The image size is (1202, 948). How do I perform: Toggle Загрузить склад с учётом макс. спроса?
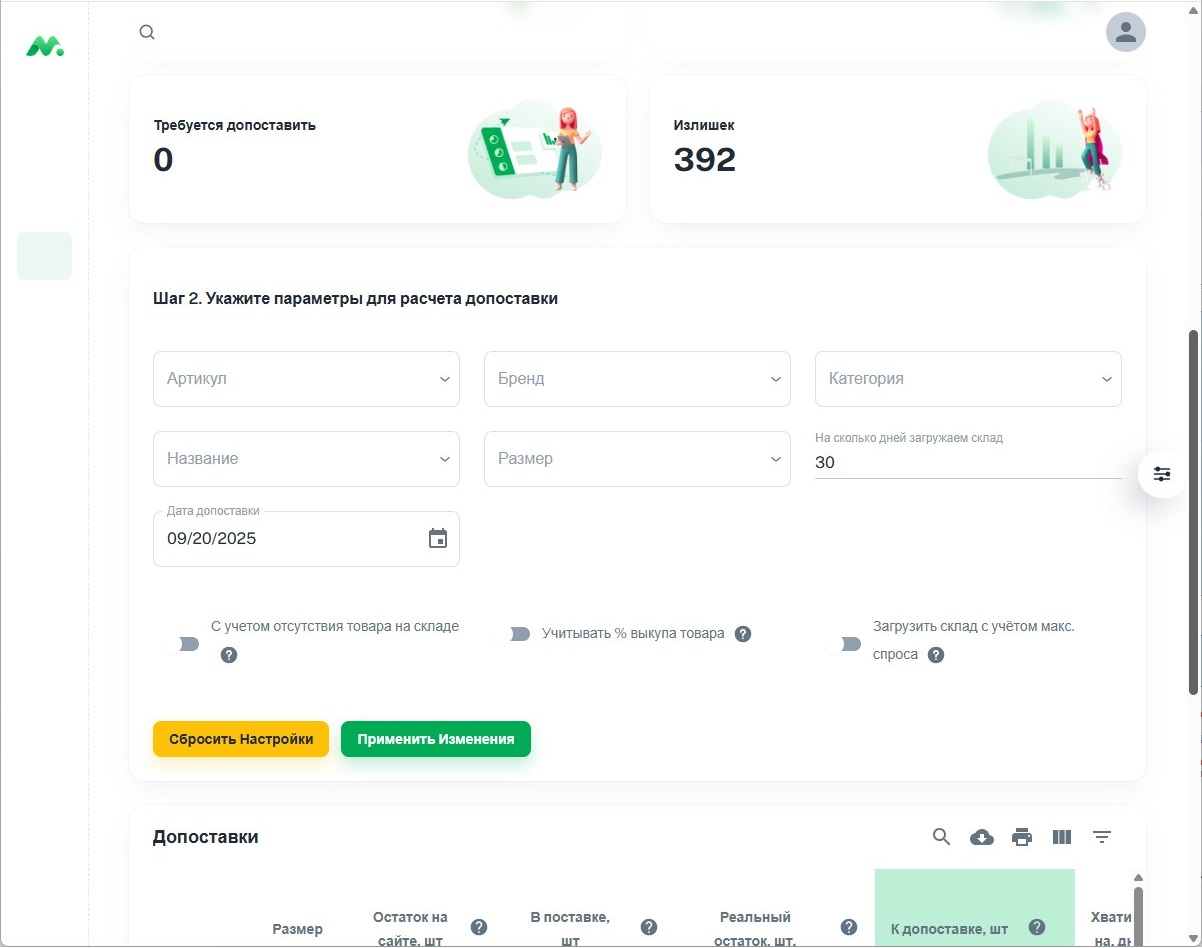coord(843,644)
